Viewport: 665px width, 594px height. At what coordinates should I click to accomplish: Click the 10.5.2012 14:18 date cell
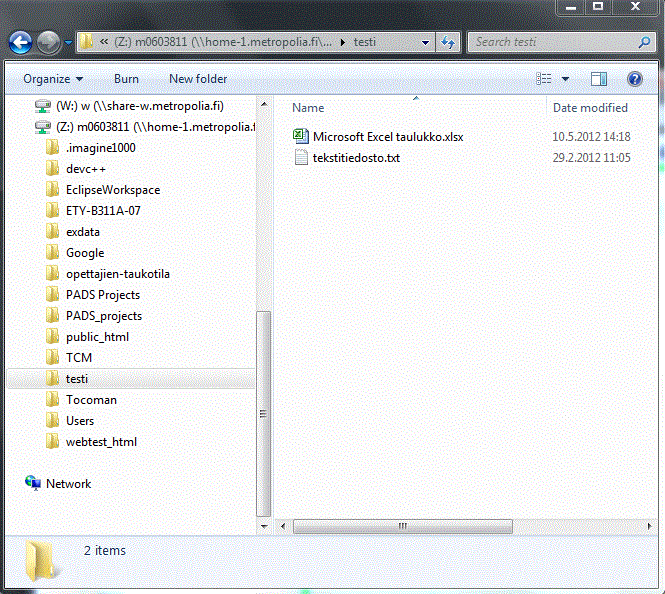[x=591, y=137]
